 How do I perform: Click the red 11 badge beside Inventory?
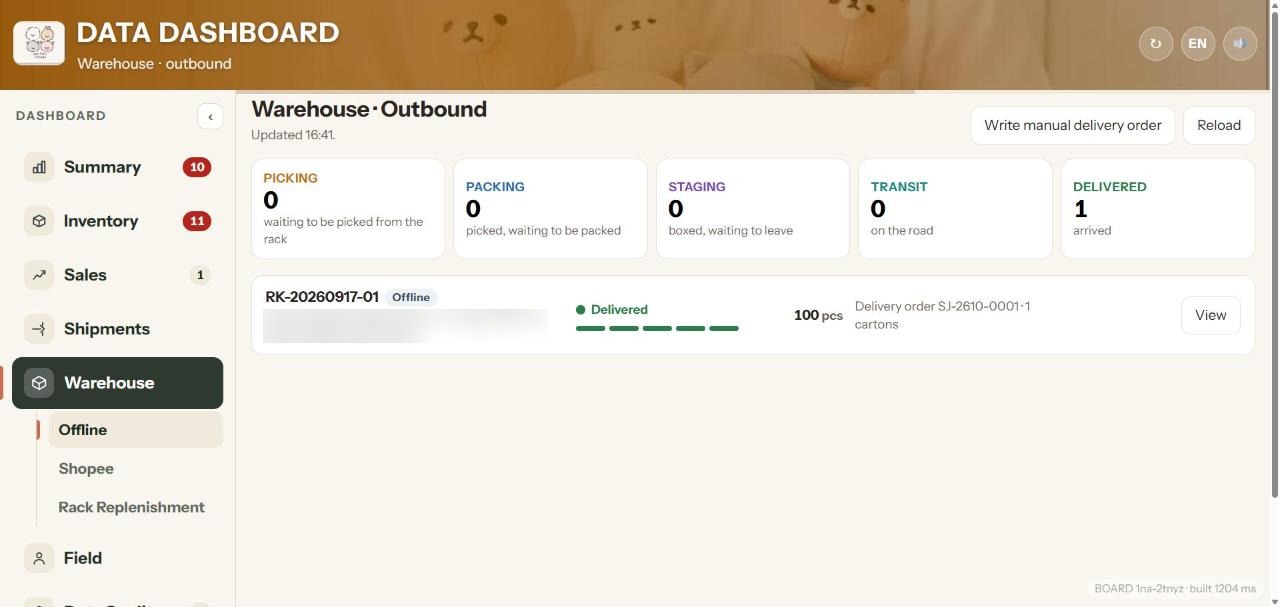[x=196, y=221]
